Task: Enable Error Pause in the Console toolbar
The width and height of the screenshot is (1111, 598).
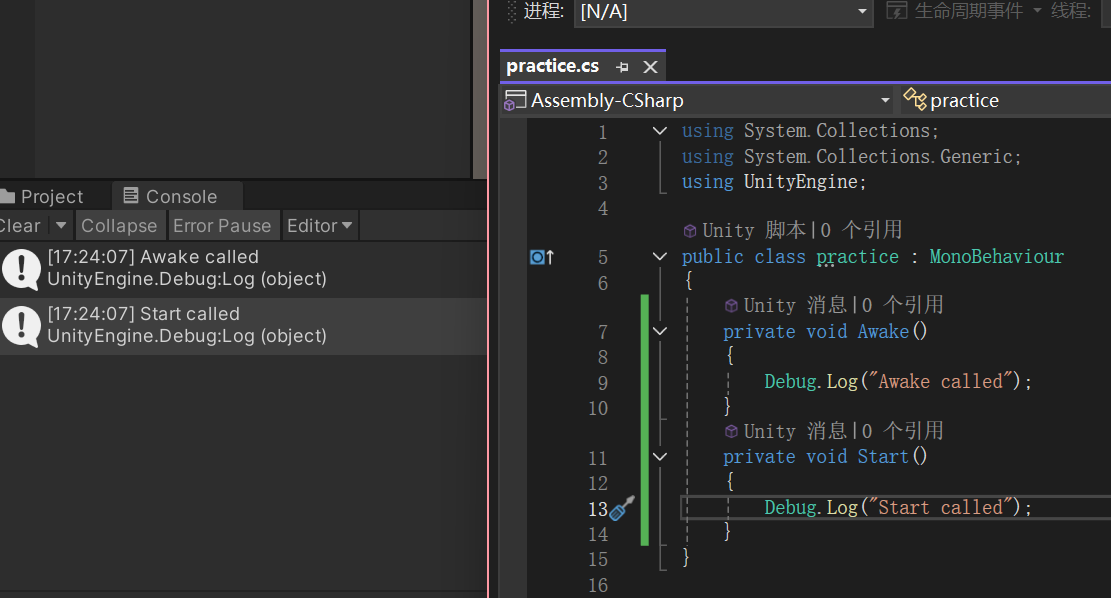Action: [x=223, y=226]
